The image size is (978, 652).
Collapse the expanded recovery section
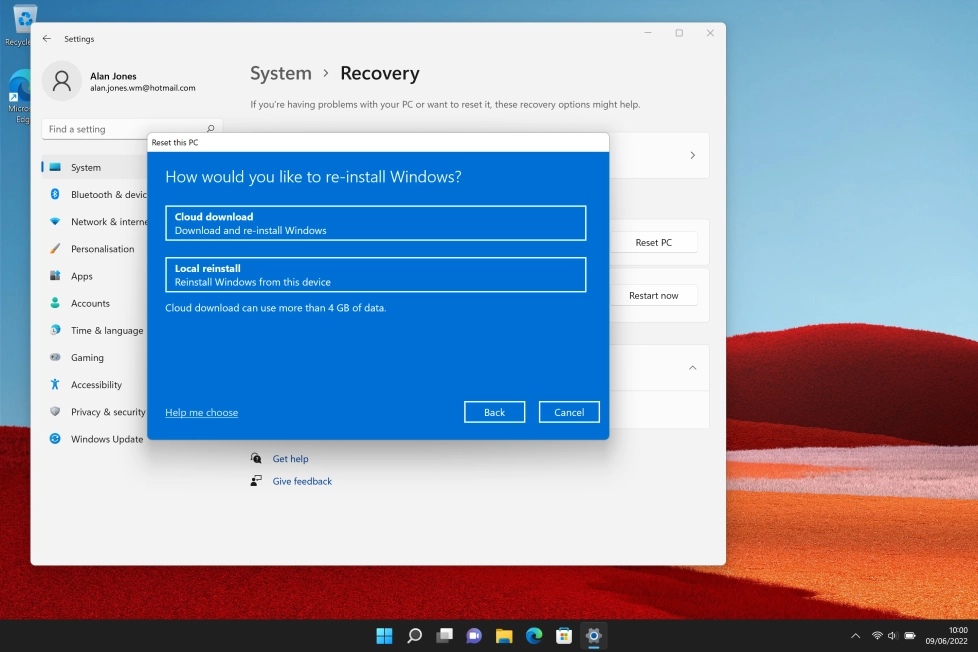point(692,367)
